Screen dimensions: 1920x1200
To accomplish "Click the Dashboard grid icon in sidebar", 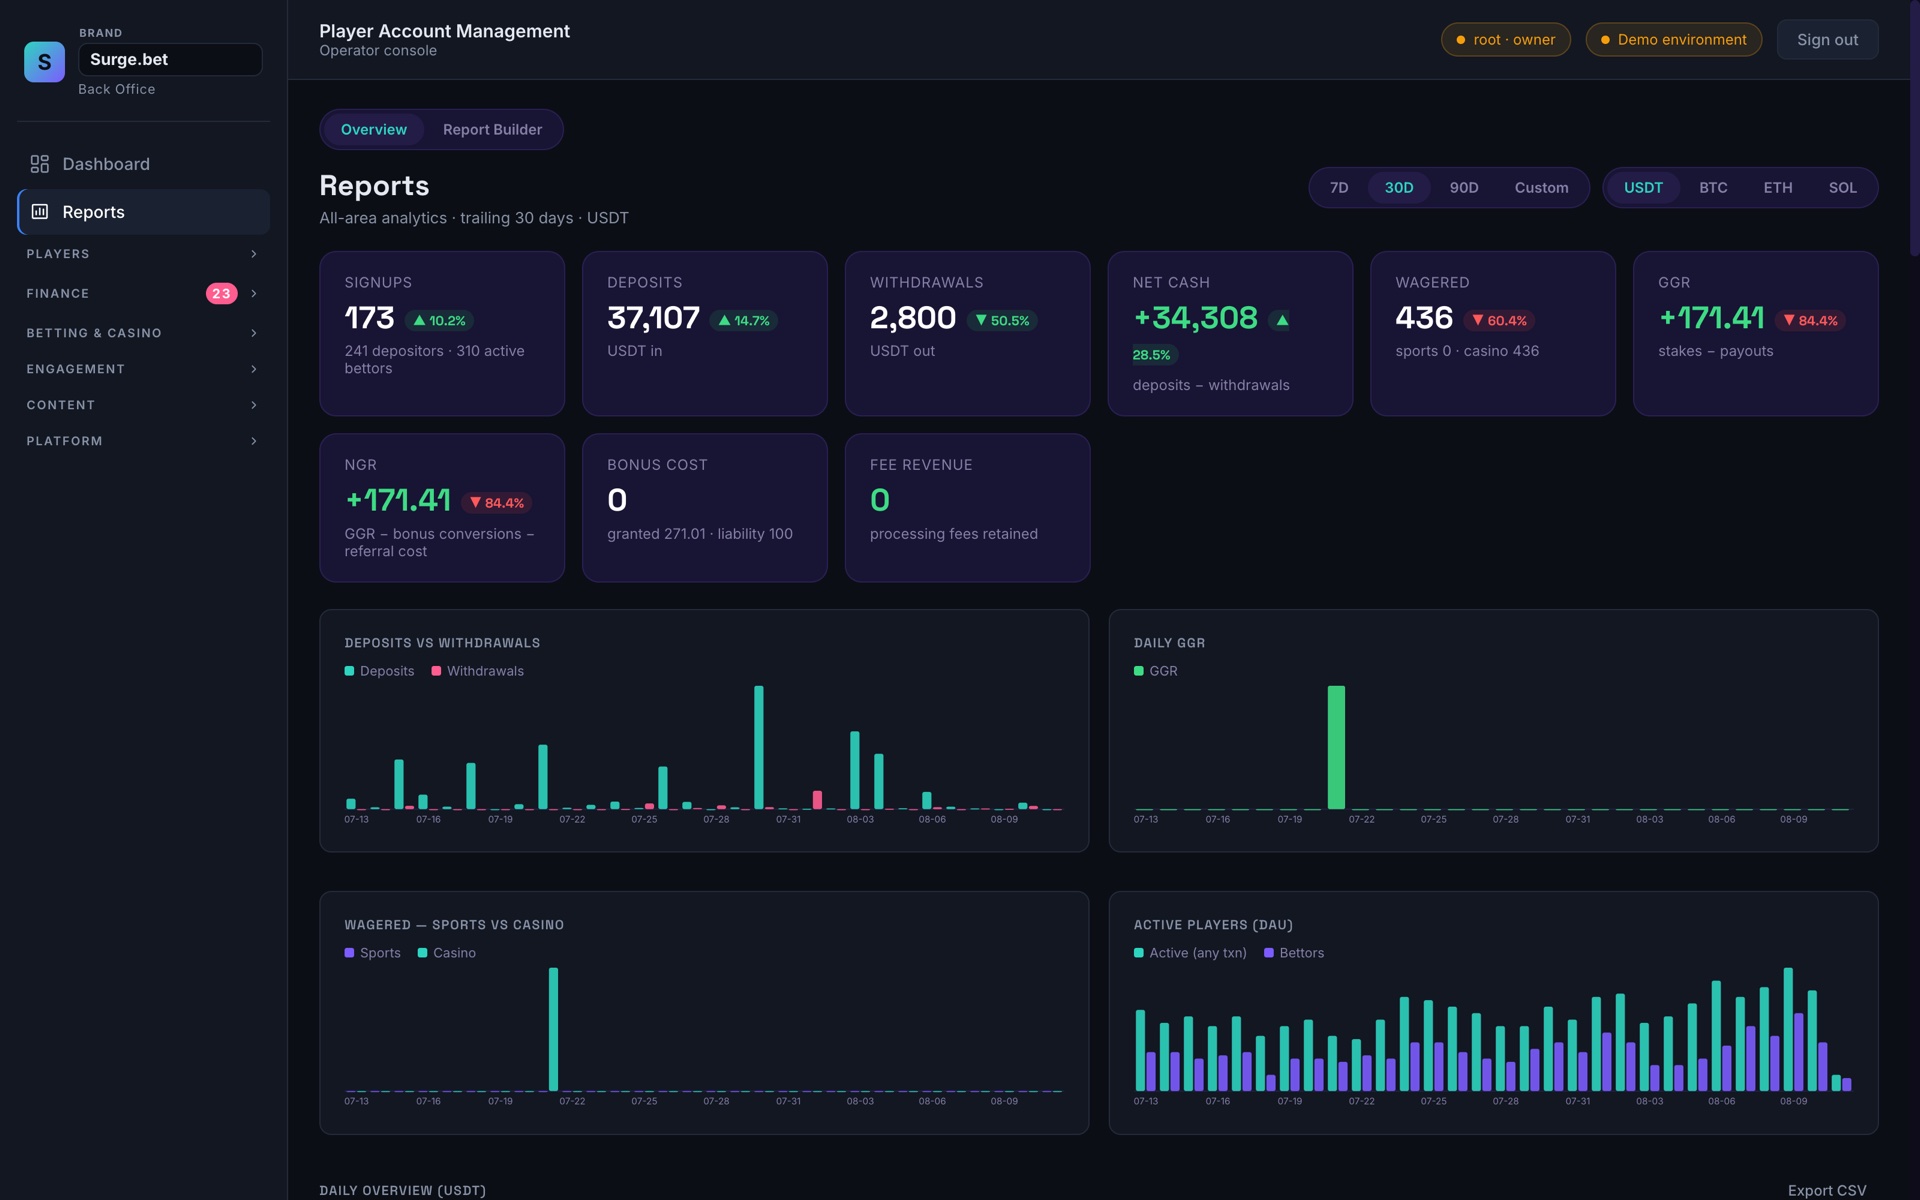I will tap(40, 164).
